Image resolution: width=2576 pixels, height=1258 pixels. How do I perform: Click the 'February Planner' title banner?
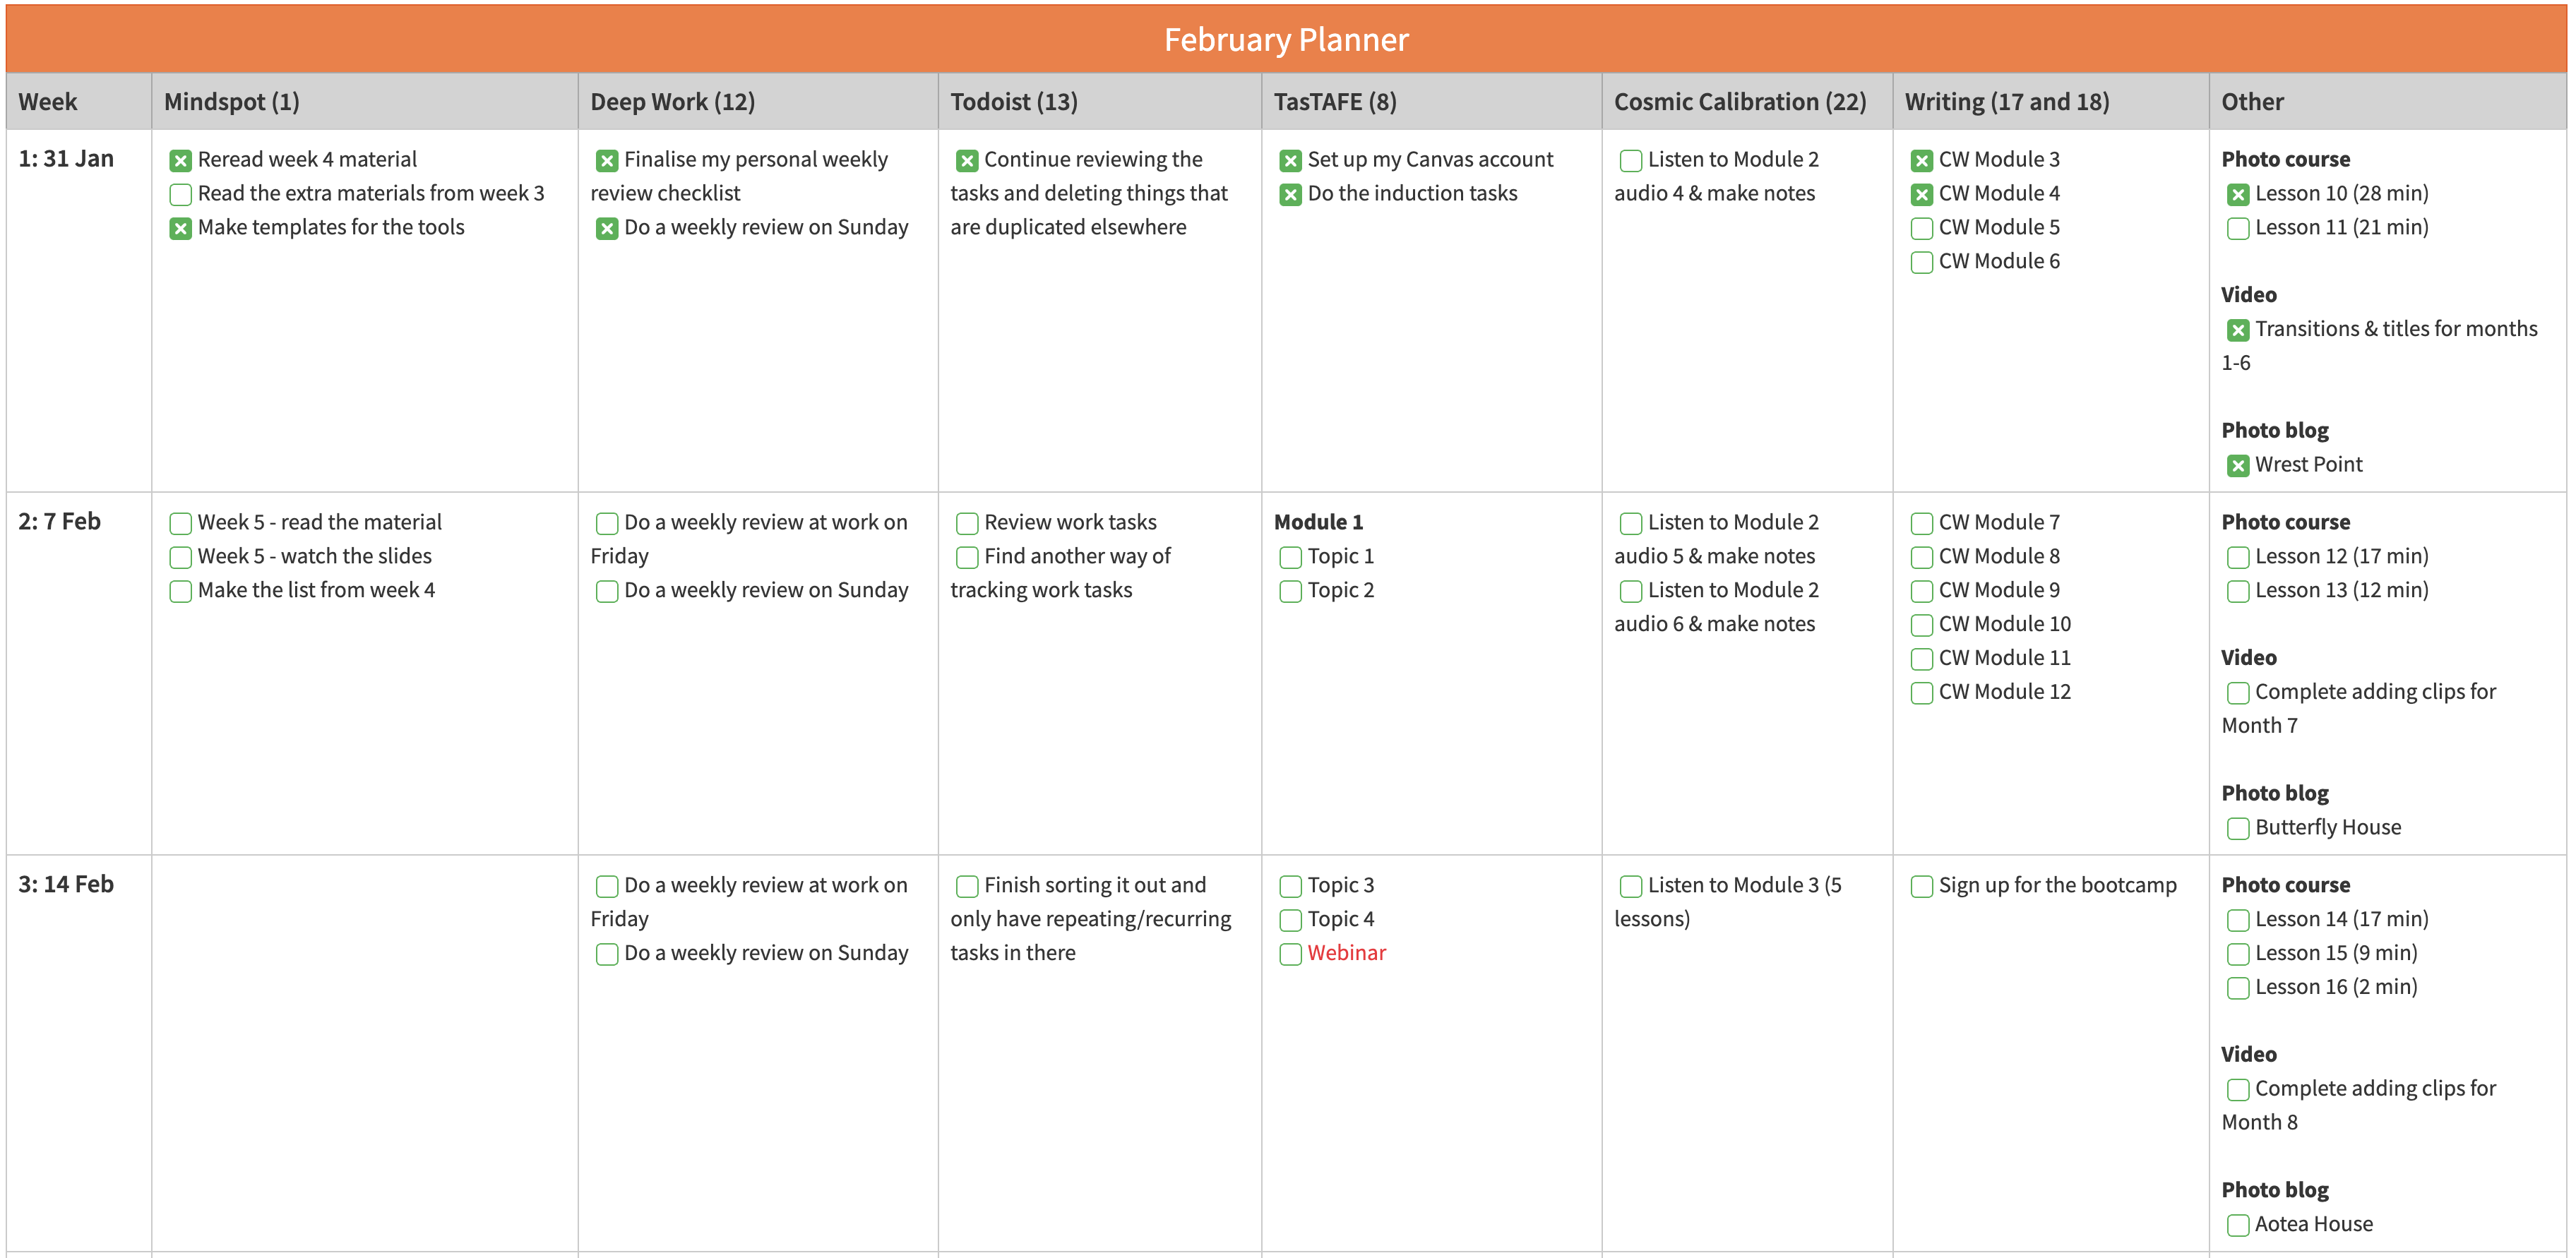1286,40
